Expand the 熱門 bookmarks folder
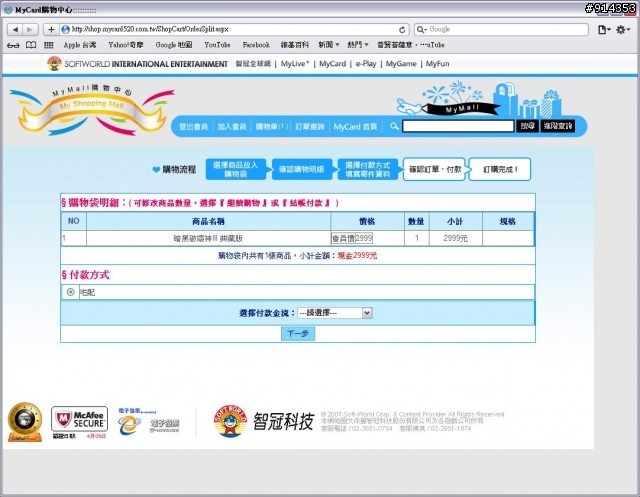The width and height of the screenshot is (640, 497). [x=358, y=45]
